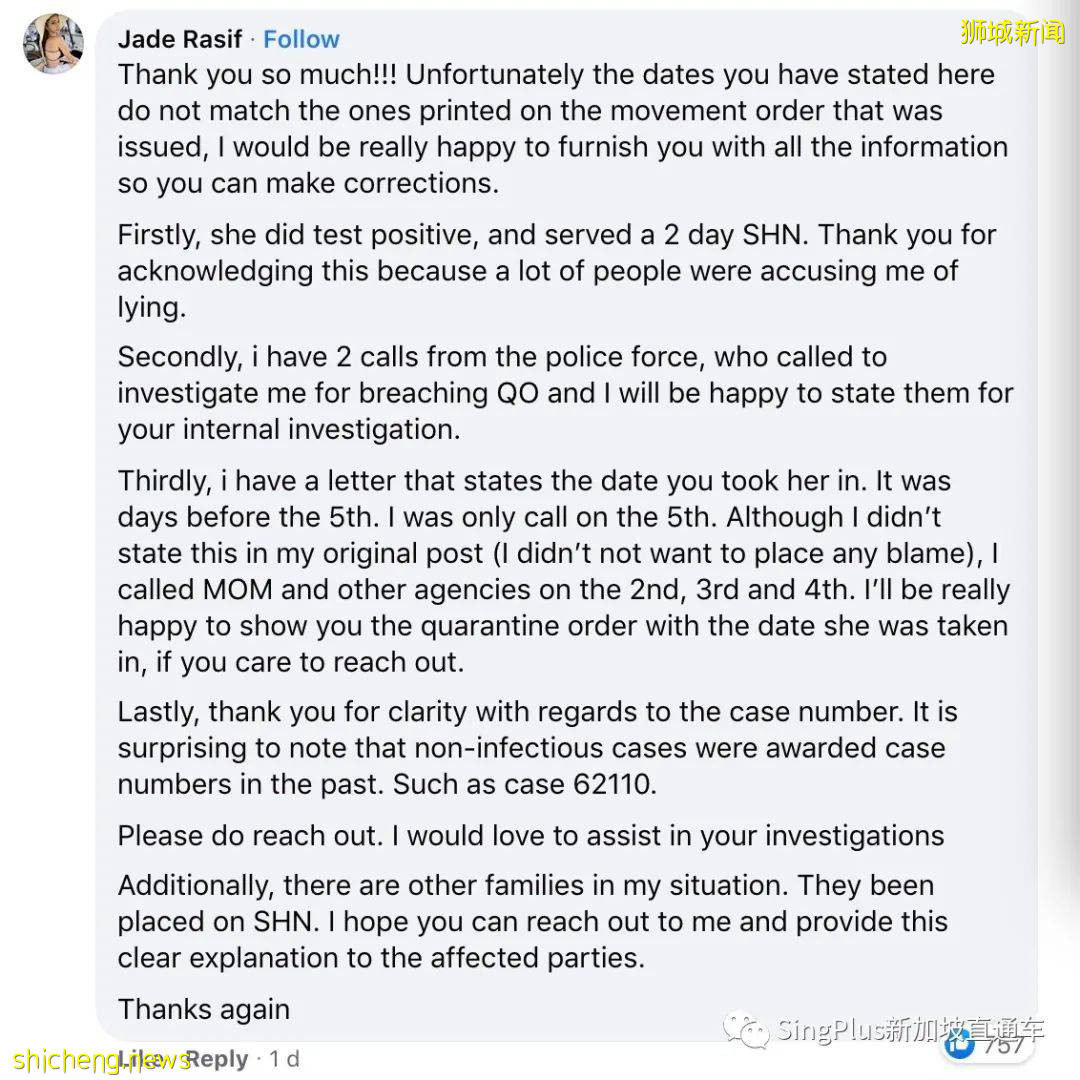Click the Jade Rasif commenter name
The height and width of the screenshot is (1080, 1080).
click(180, 40)
